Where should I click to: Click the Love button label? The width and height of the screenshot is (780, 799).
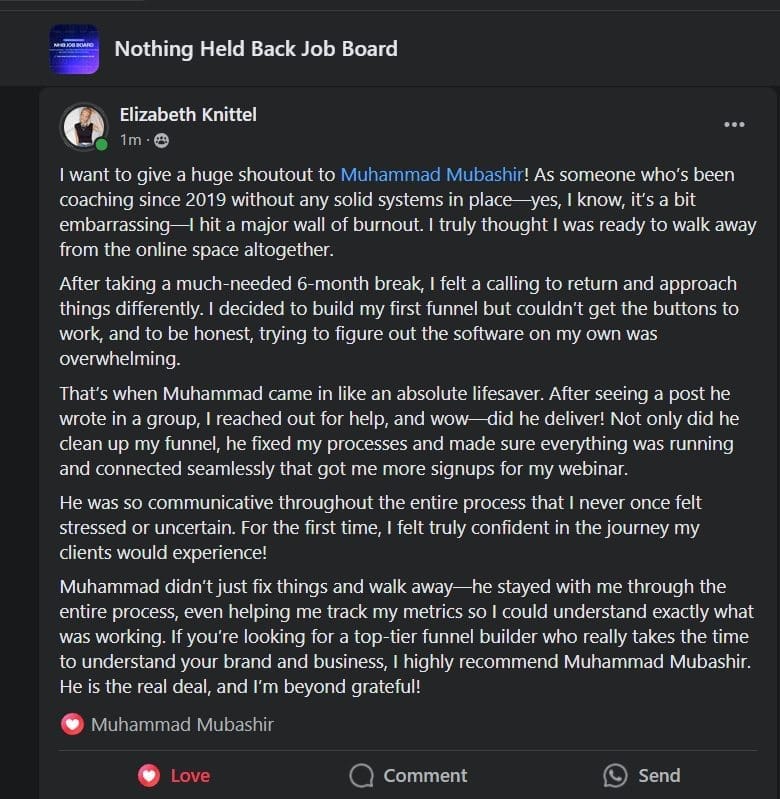pos(190,775)
